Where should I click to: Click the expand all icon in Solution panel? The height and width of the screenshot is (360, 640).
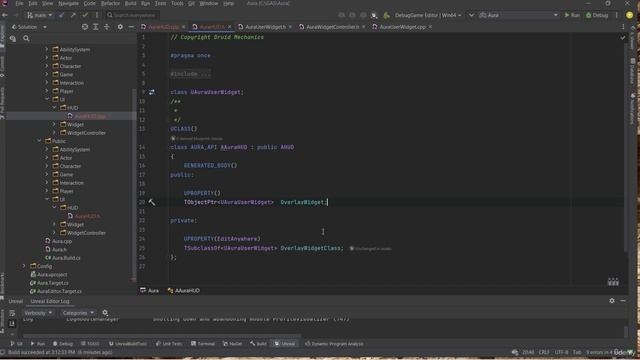coord(96,27)
